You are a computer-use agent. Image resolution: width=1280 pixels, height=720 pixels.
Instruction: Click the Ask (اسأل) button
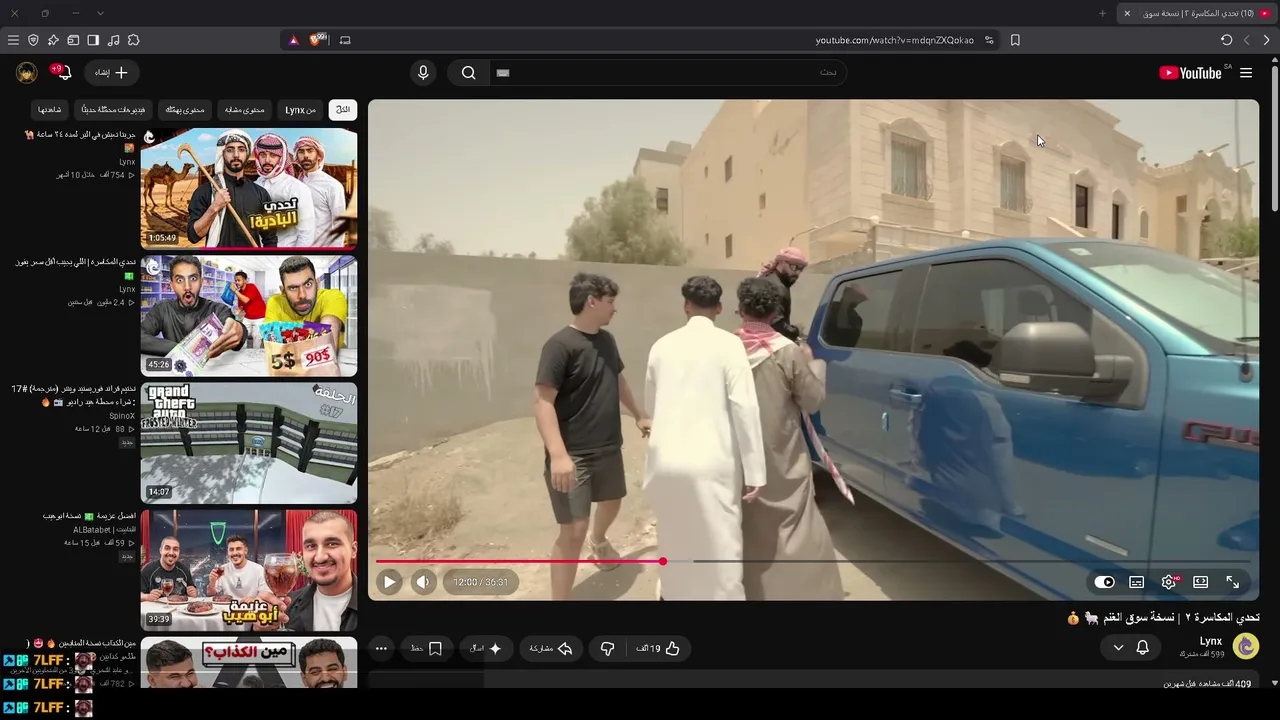point(487,648)
